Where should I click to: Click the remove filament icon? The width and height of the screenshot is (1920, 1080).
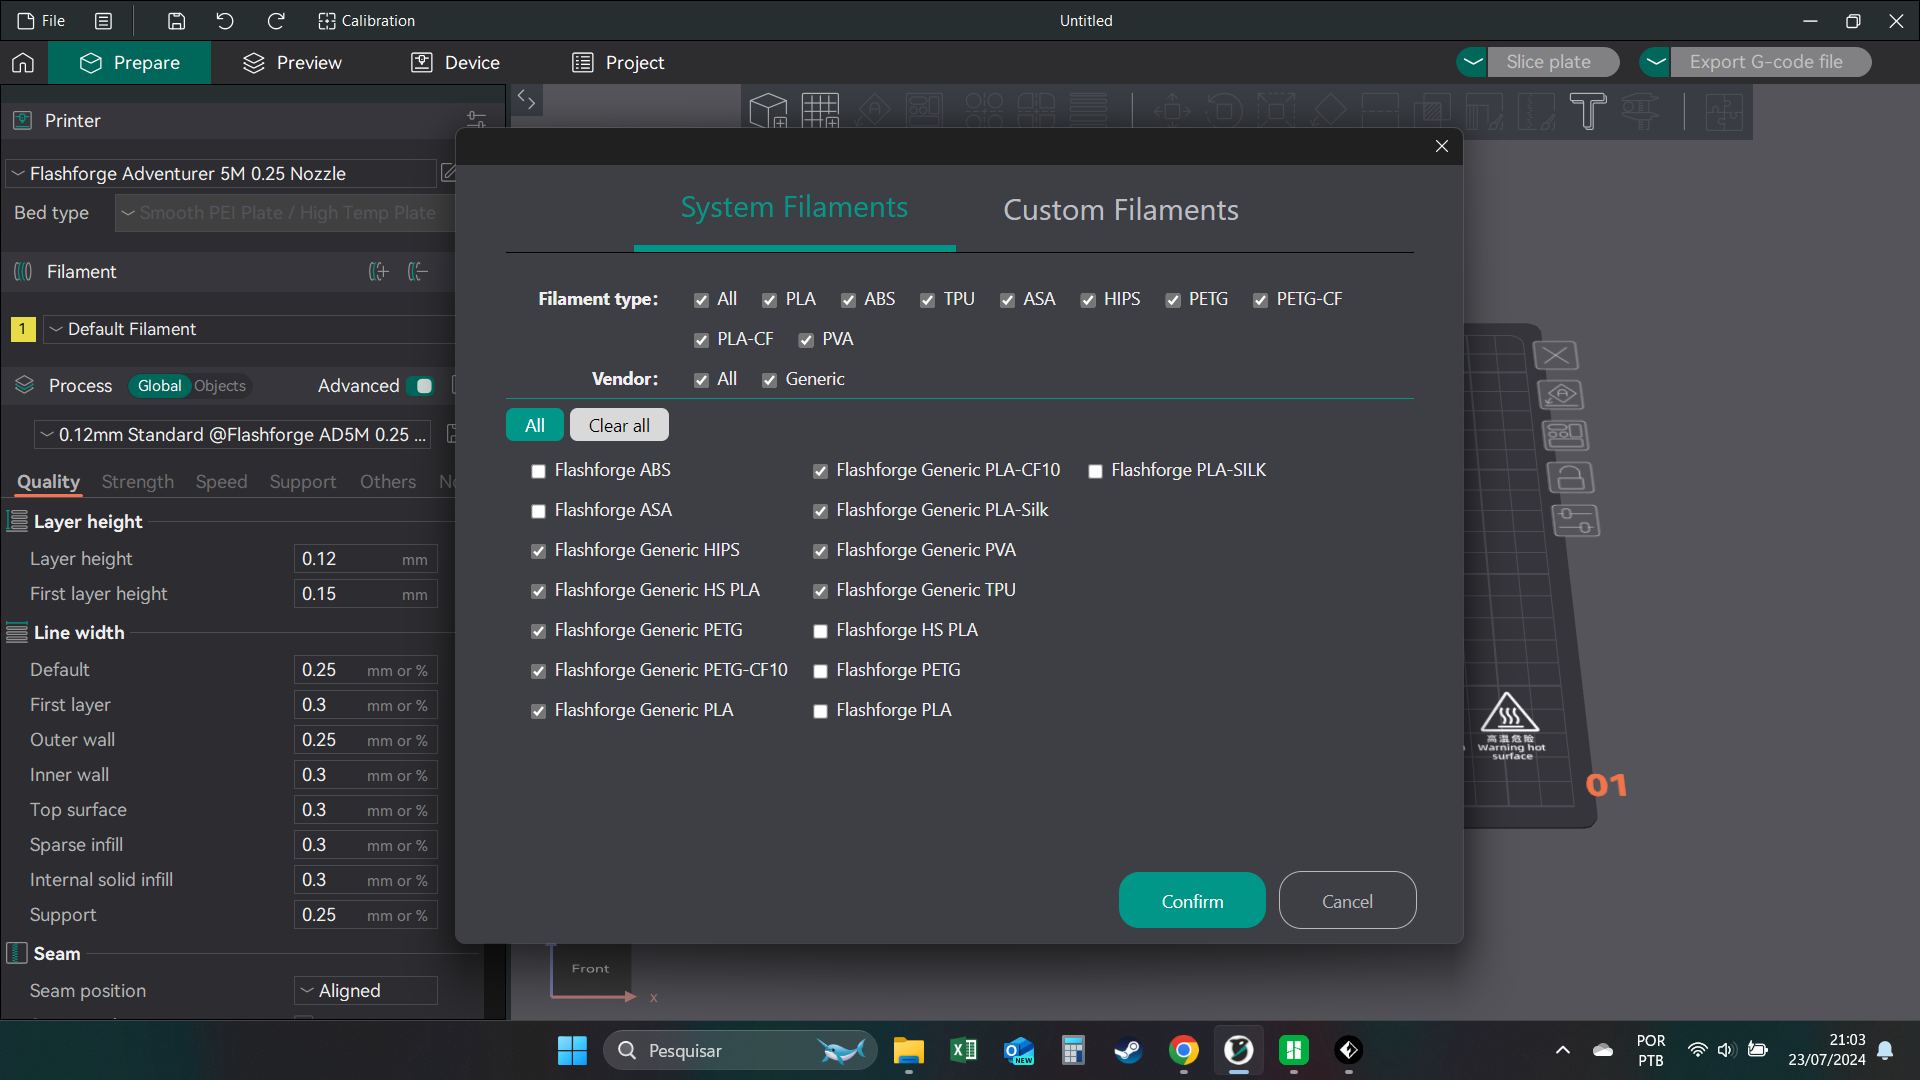click(418, 271)
